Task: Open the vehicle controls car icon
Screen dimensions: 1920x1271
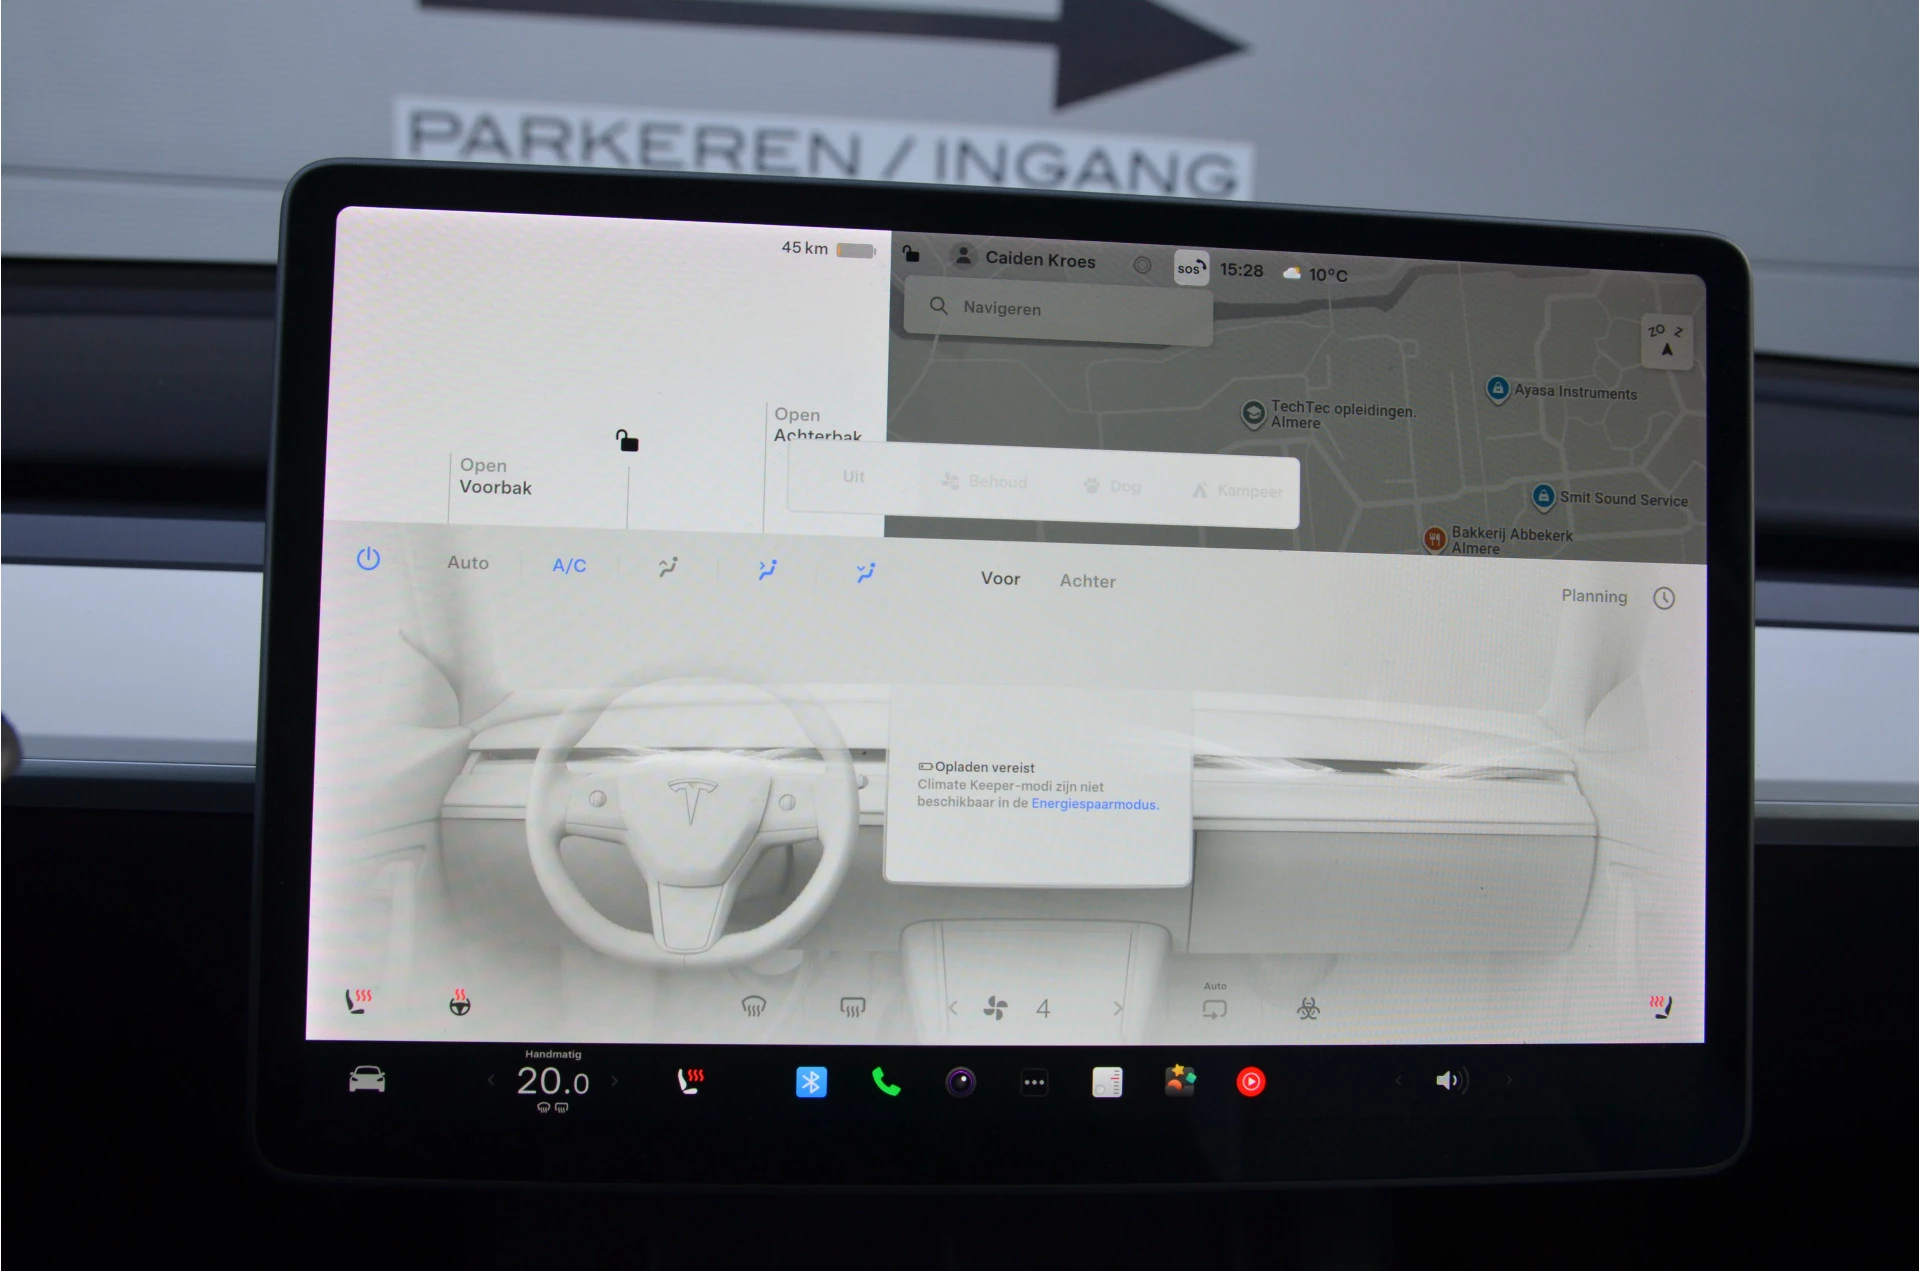Action: coord(367,1081)
